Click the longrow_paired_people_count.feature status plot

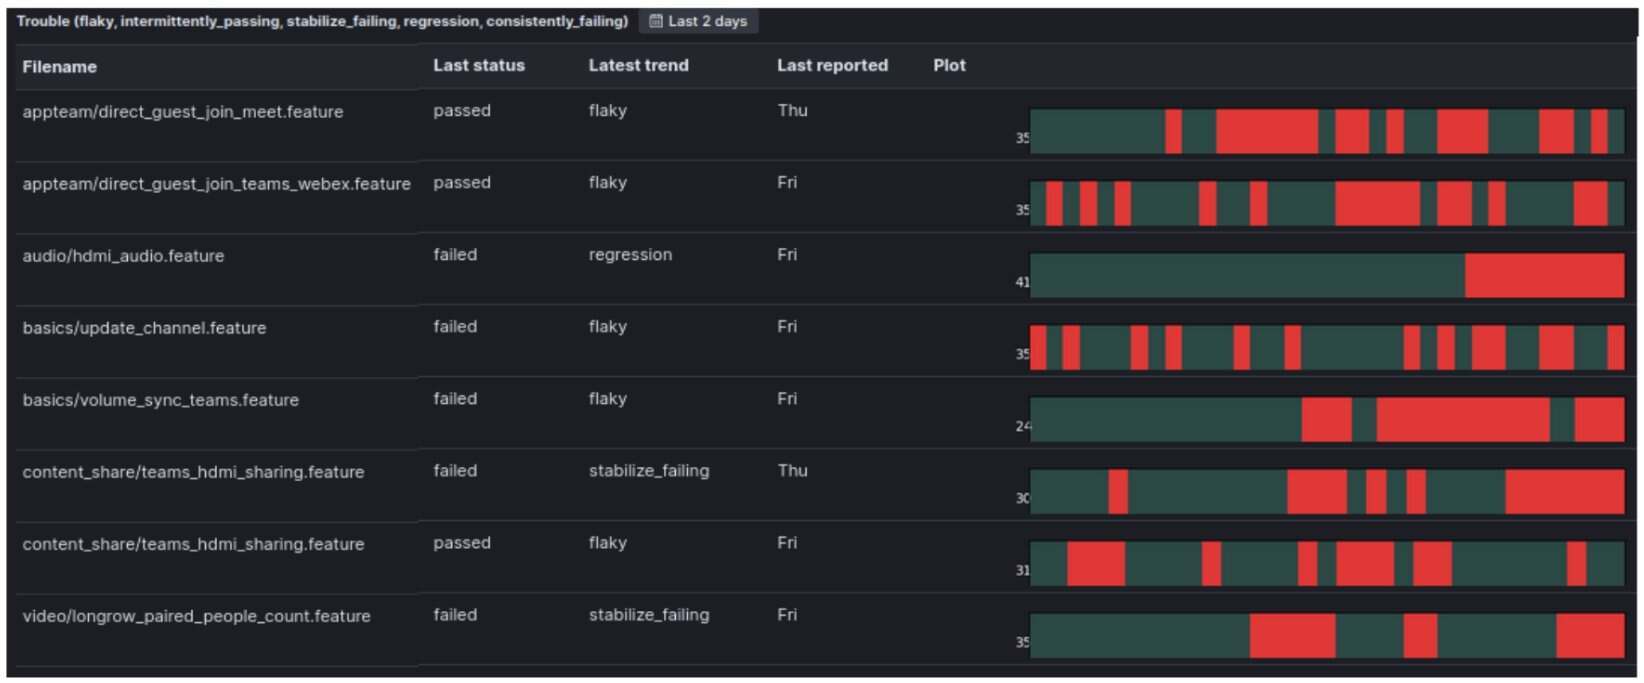[x=1326, y=635]
